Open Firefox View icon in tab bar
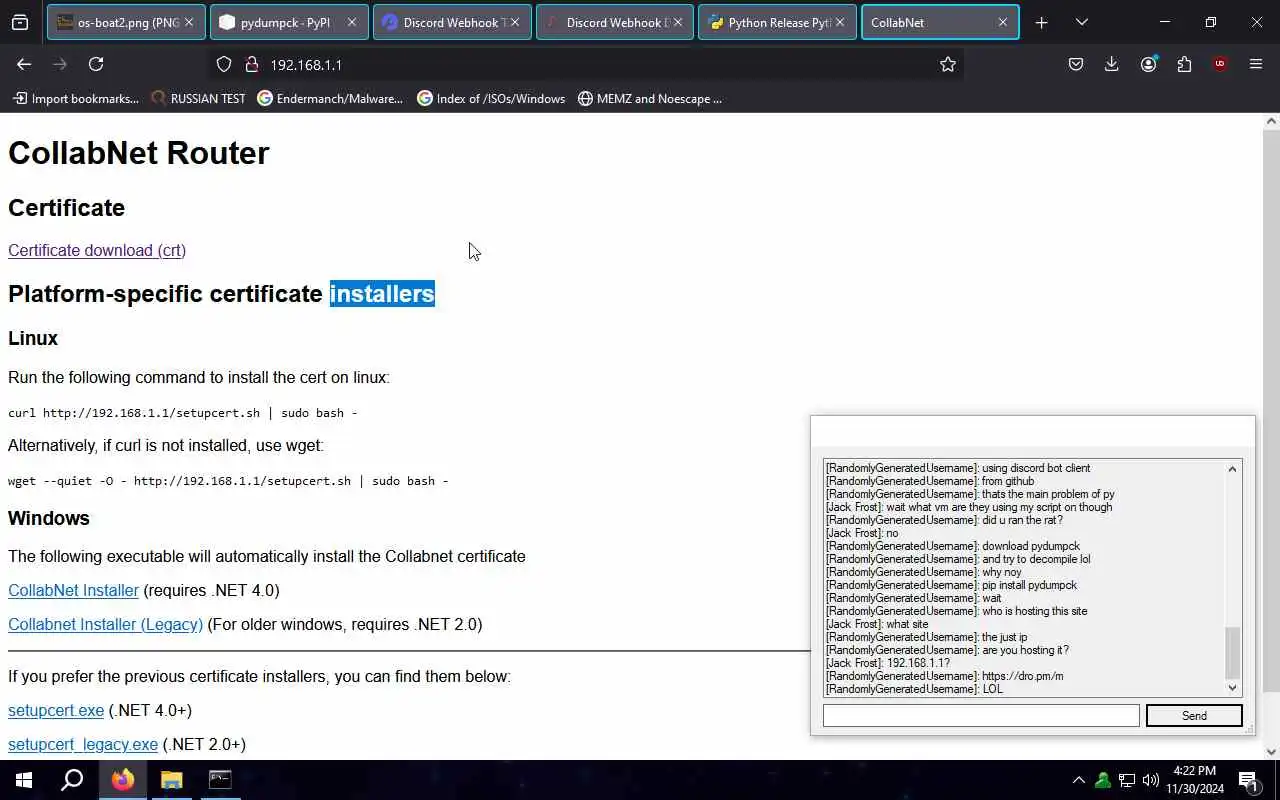 (20, 22)
